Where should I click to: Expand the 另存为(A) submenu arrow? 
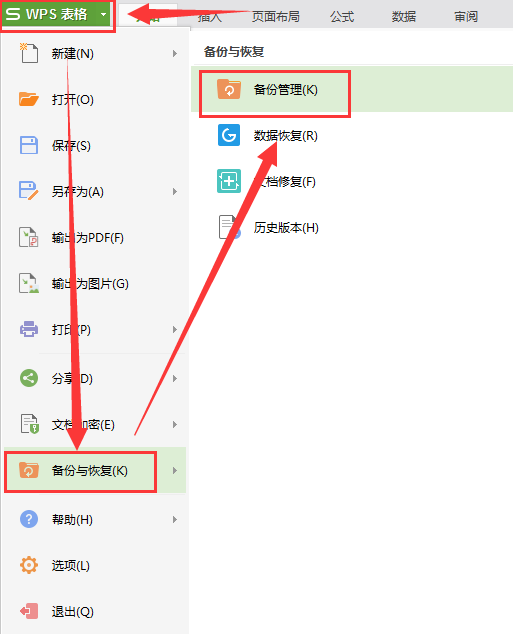(175, 191)
